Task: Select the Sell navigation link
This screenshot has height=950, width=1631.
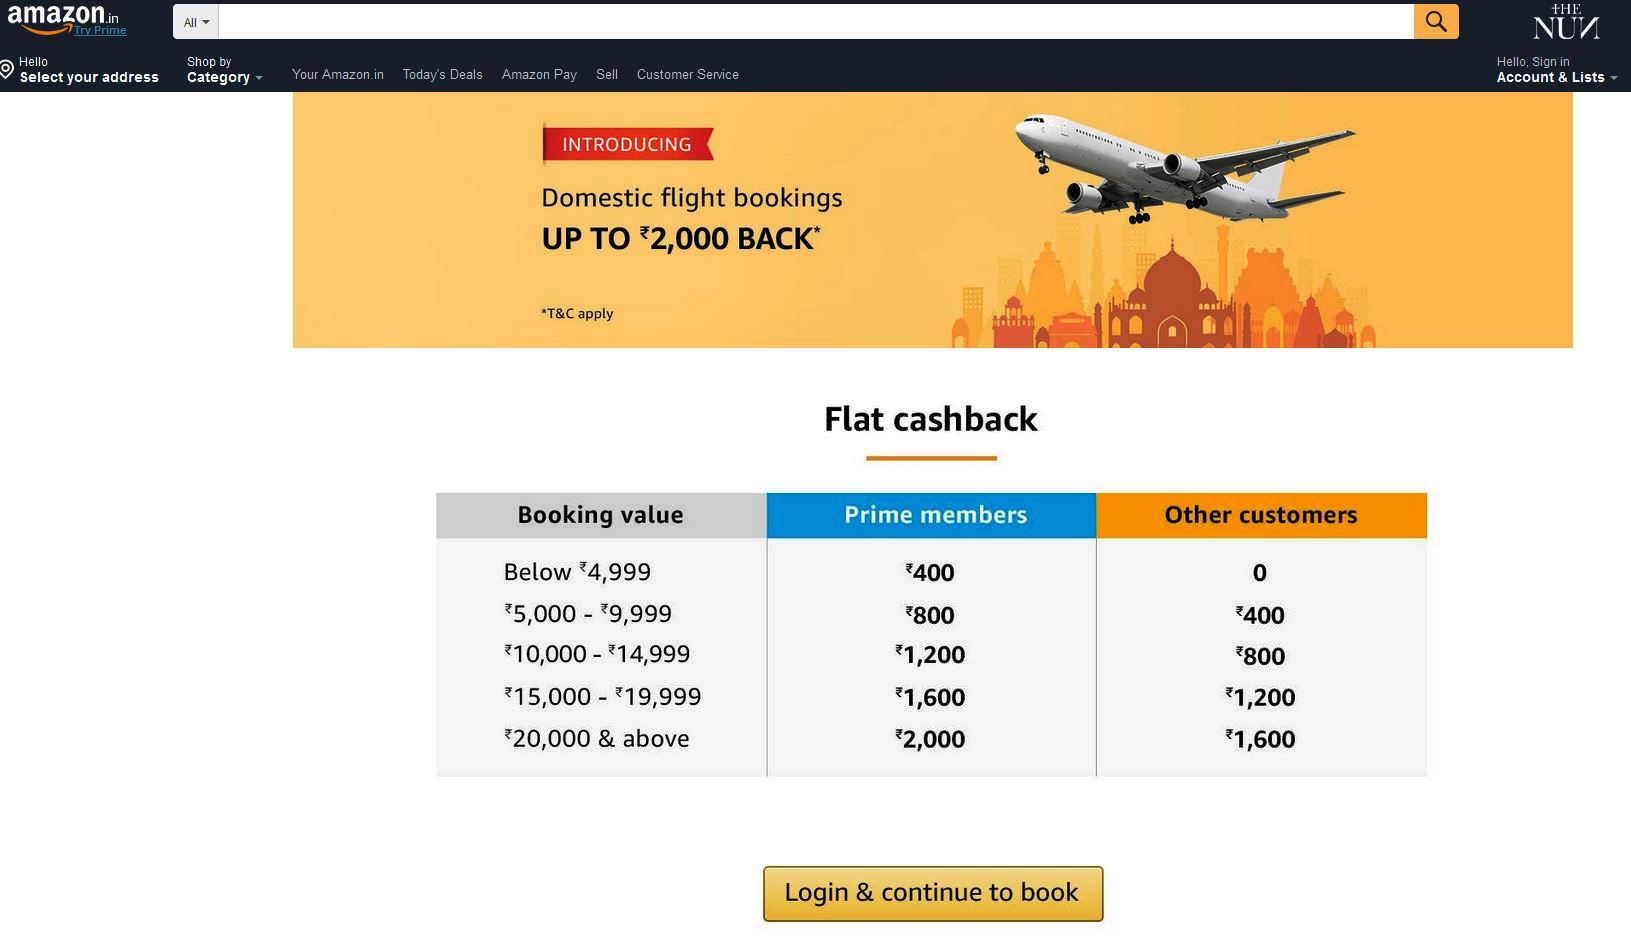Action: click(607, 75)
